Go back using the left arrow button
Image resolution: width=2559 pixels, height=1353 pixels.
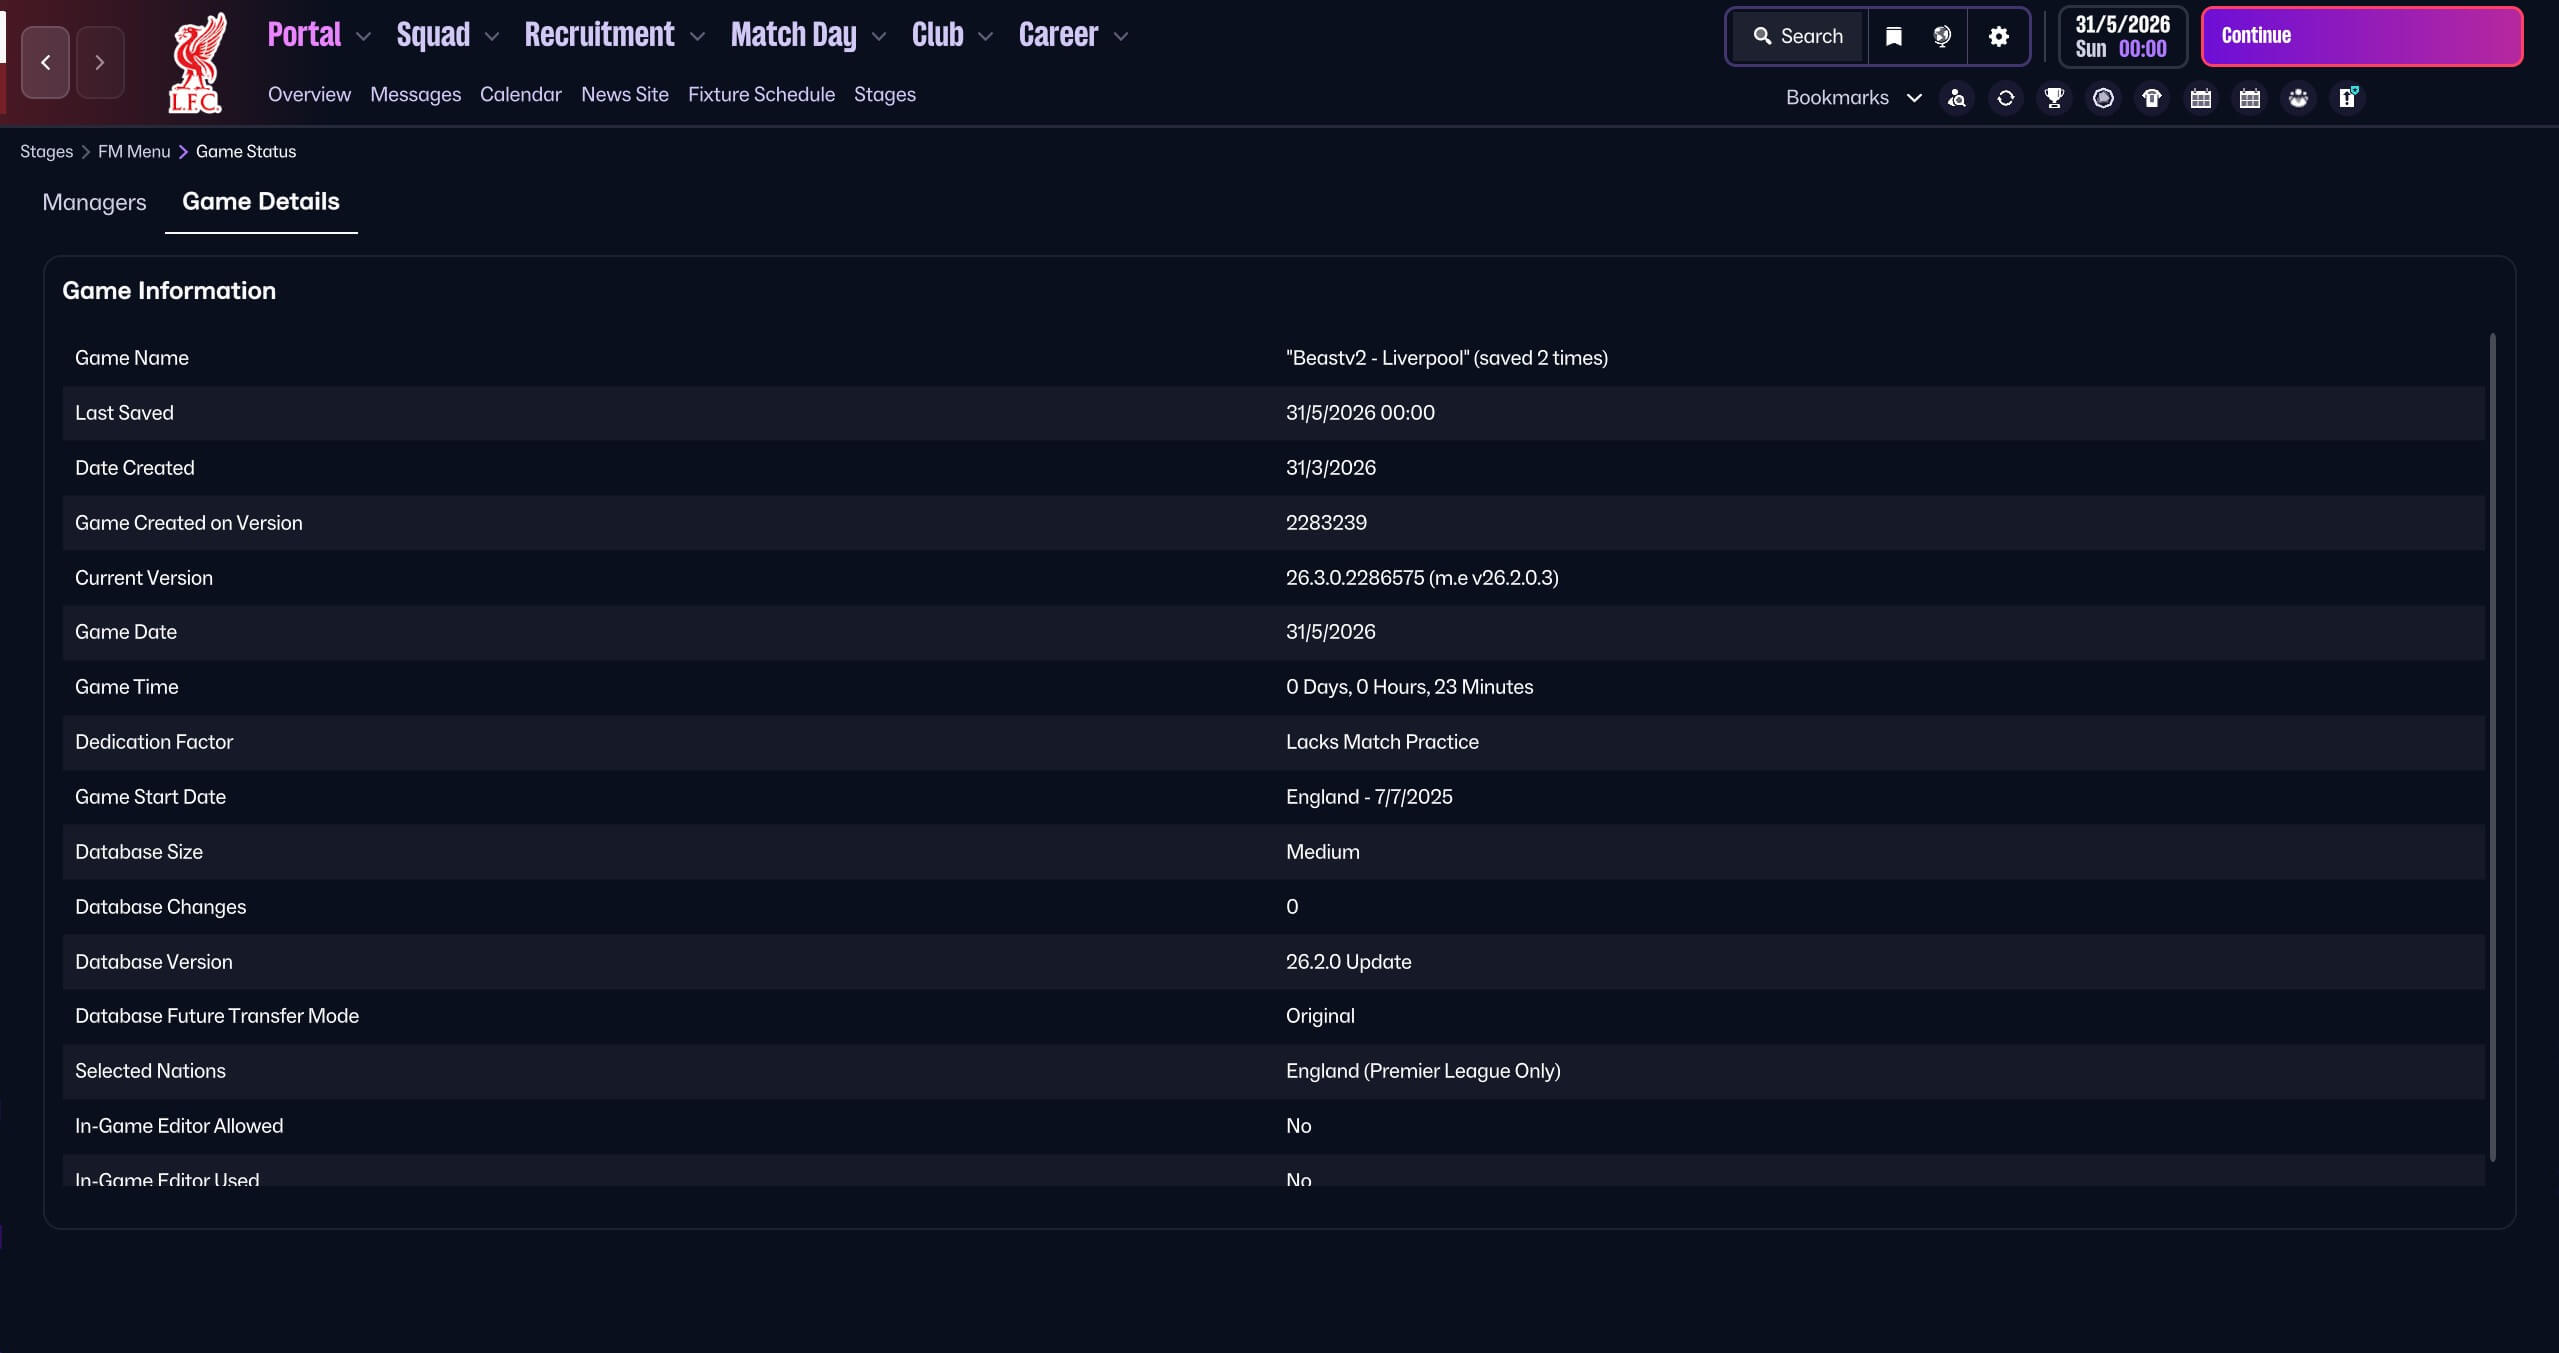(45, 62)
